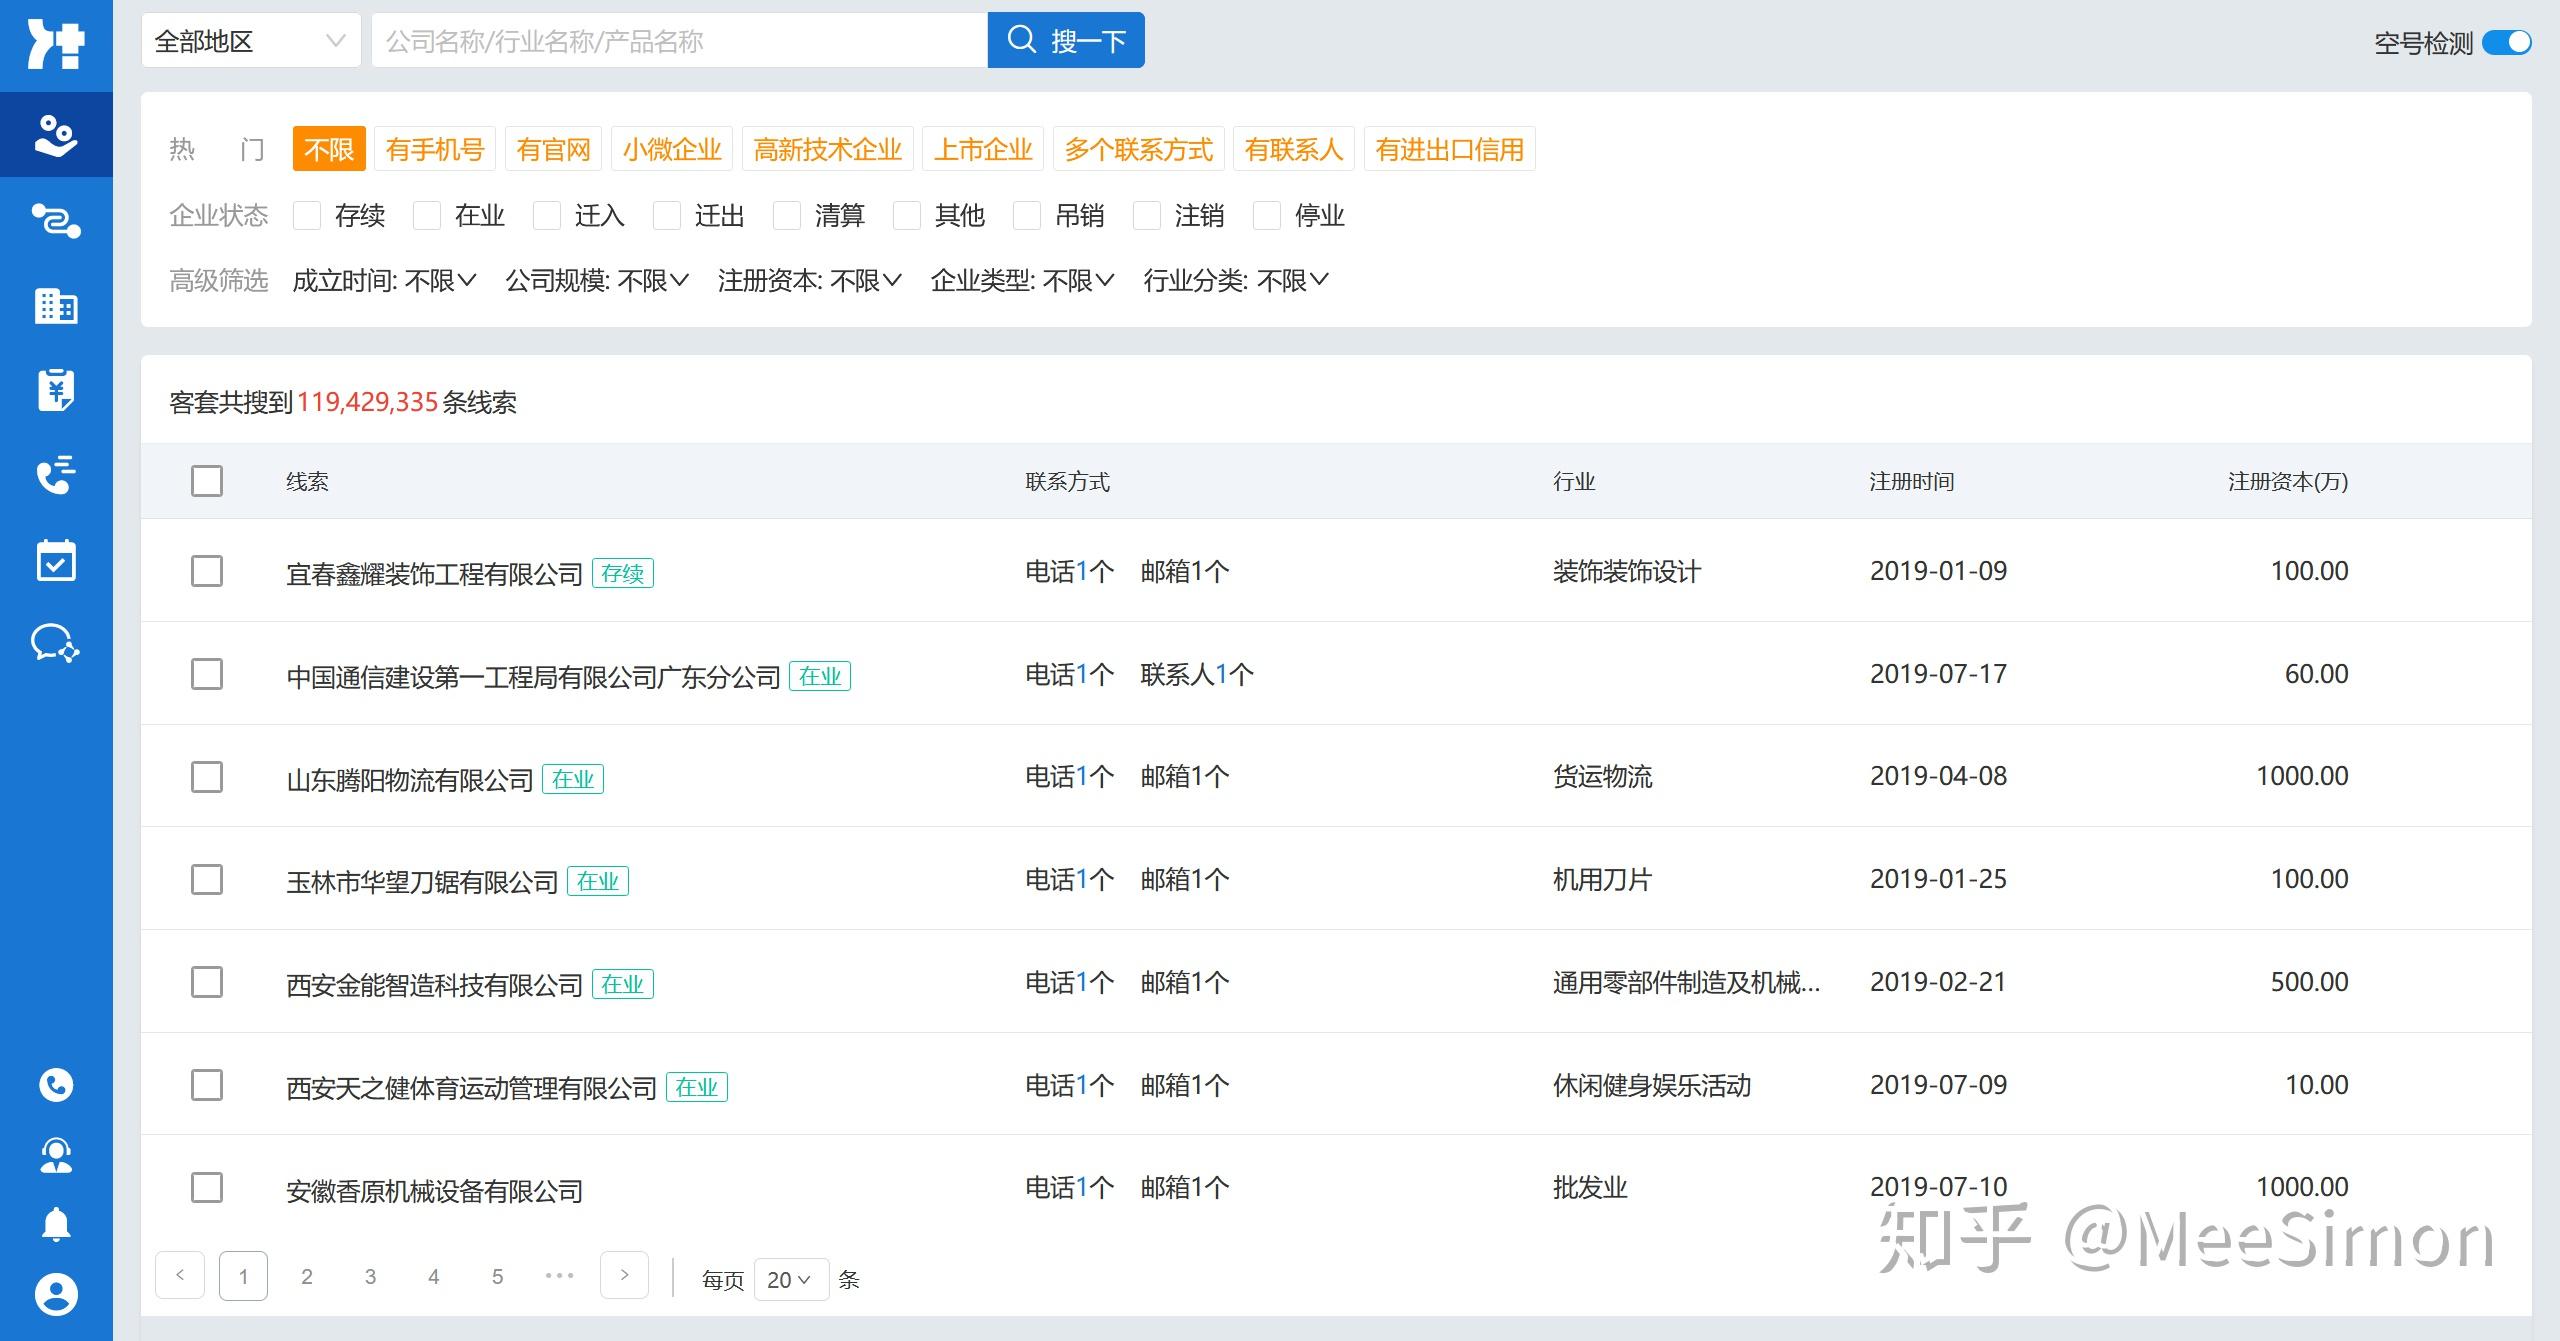Open the lead search sidebar icon
The image size is (2560, 1341).
56,135
